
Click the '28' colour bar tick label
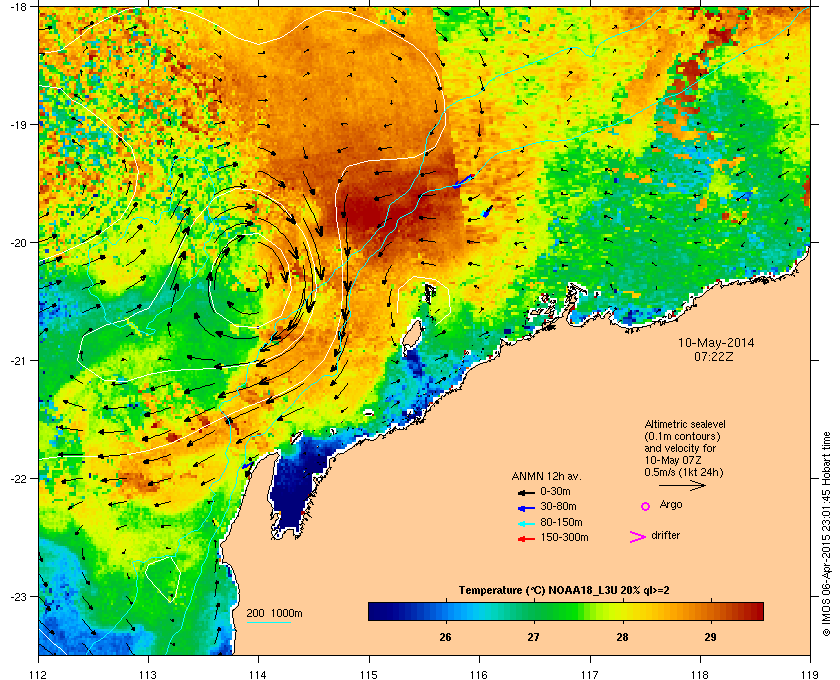[x=622, y=637]
